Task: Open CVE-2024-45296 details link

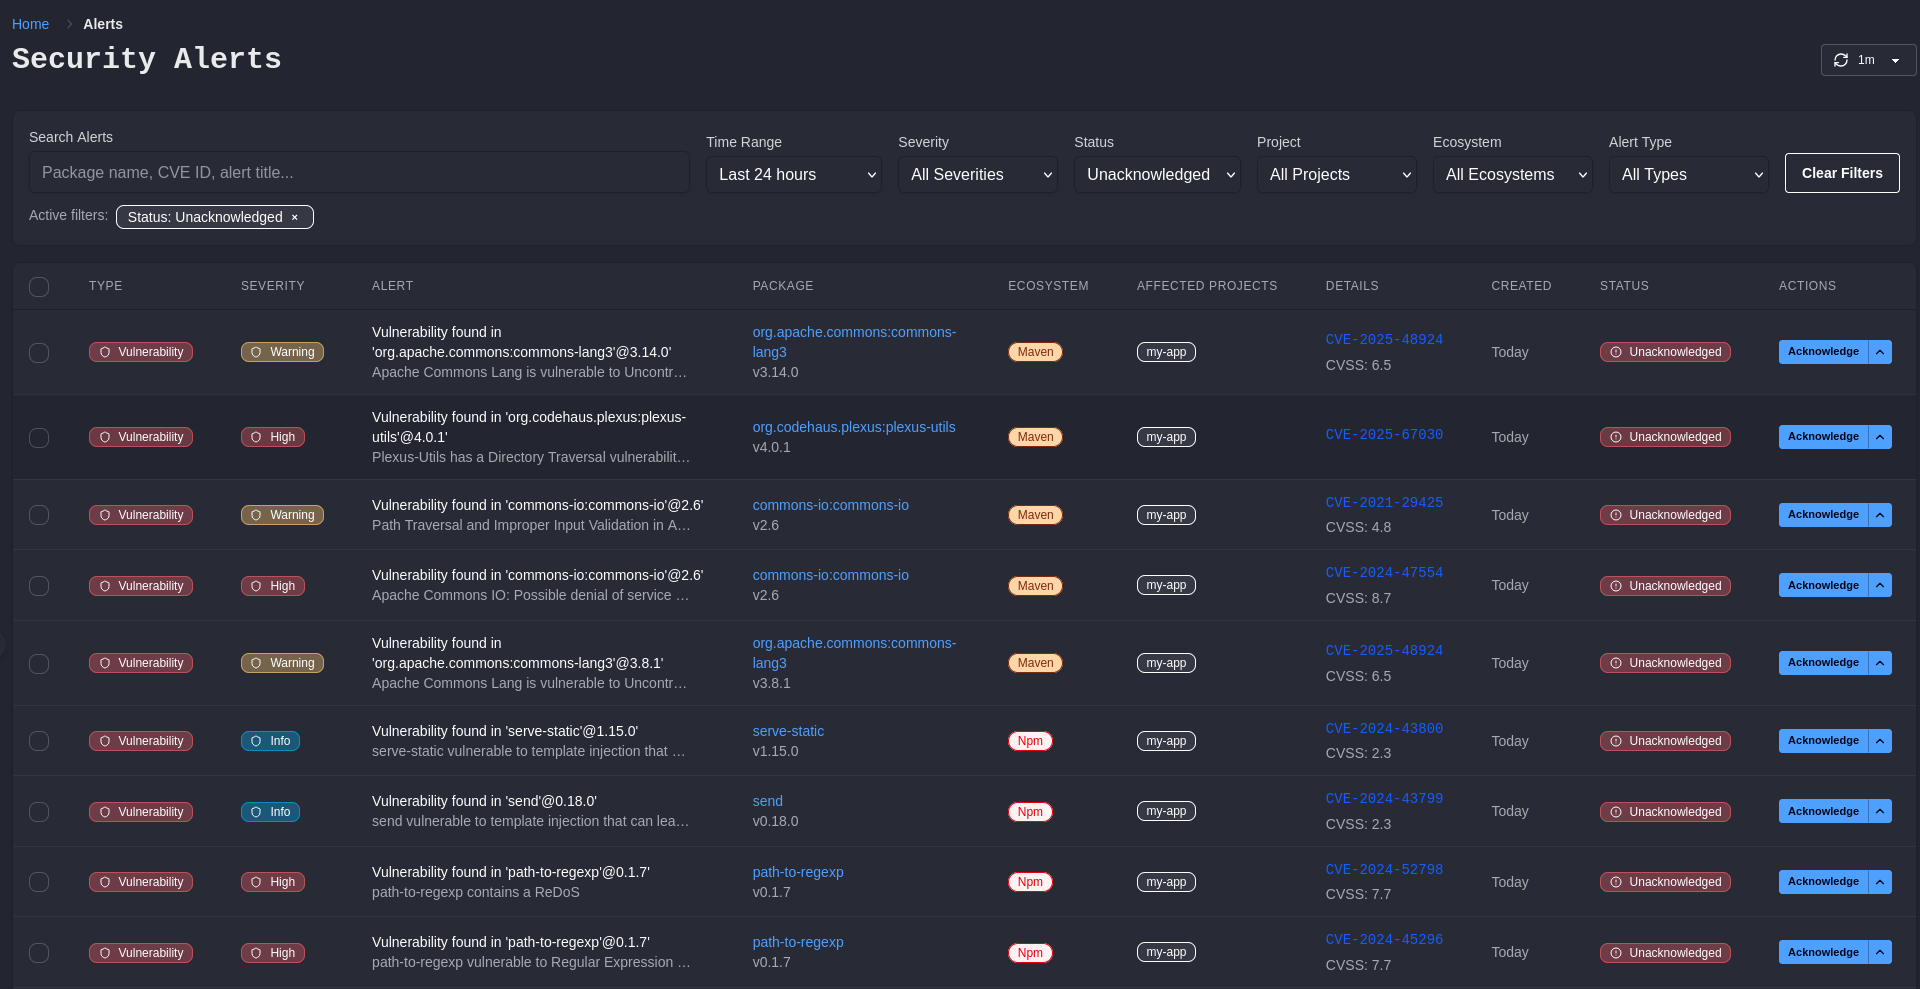Action: coord(1384,940)
